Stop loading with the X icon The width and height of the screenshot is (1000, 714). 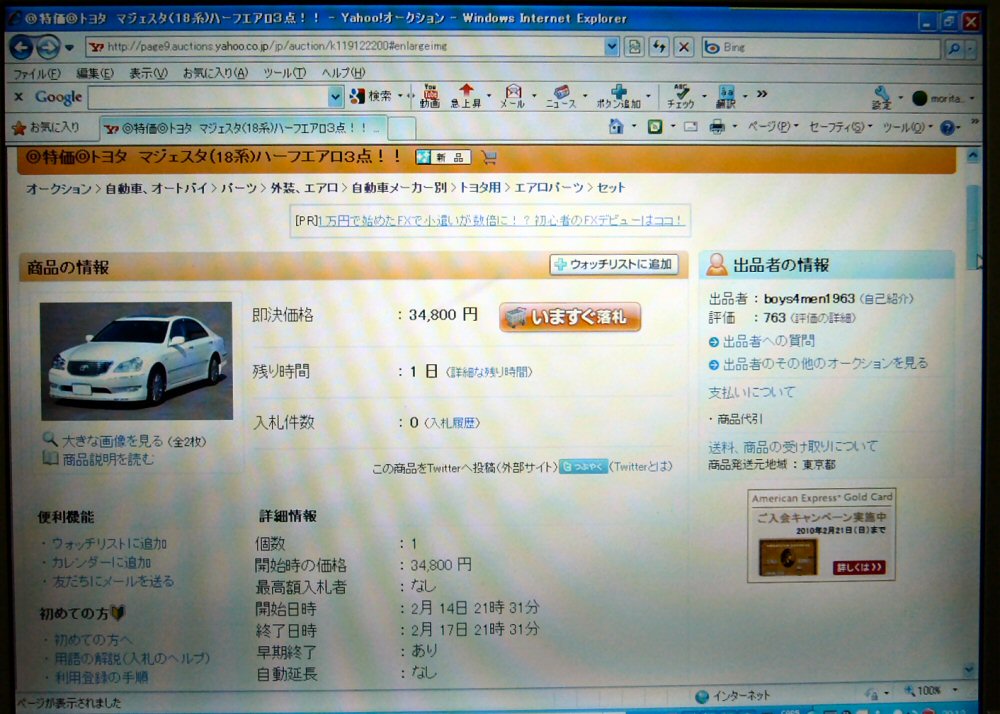pyautogui.click(x=684, y=47)
